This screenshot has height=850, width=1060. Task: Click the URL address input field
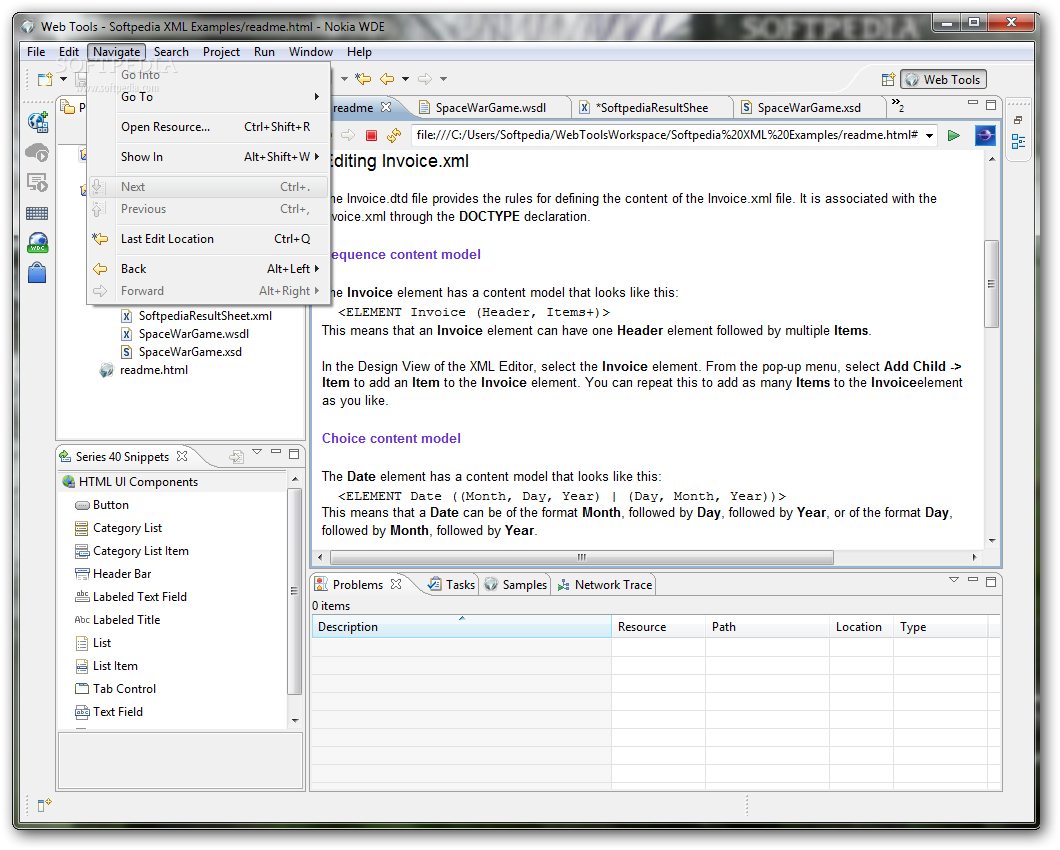tap(667, 135)
